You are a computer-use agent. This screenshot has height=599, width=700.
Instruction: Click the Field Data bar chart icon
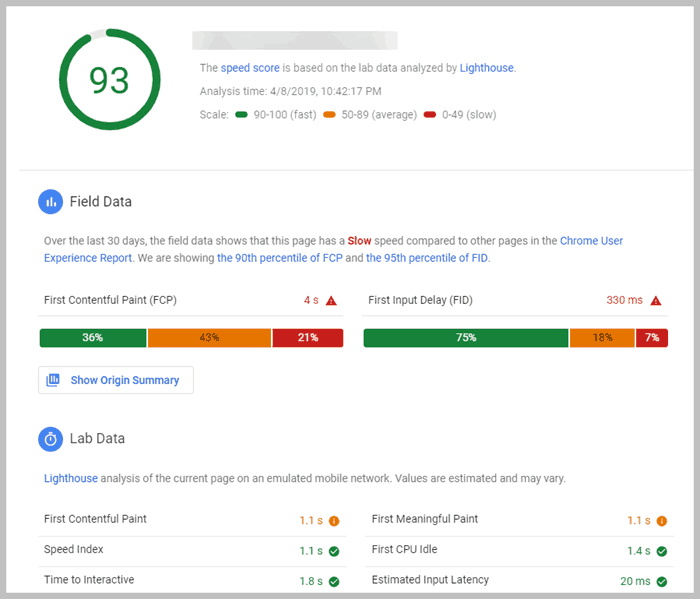click(x=51, y=202)
